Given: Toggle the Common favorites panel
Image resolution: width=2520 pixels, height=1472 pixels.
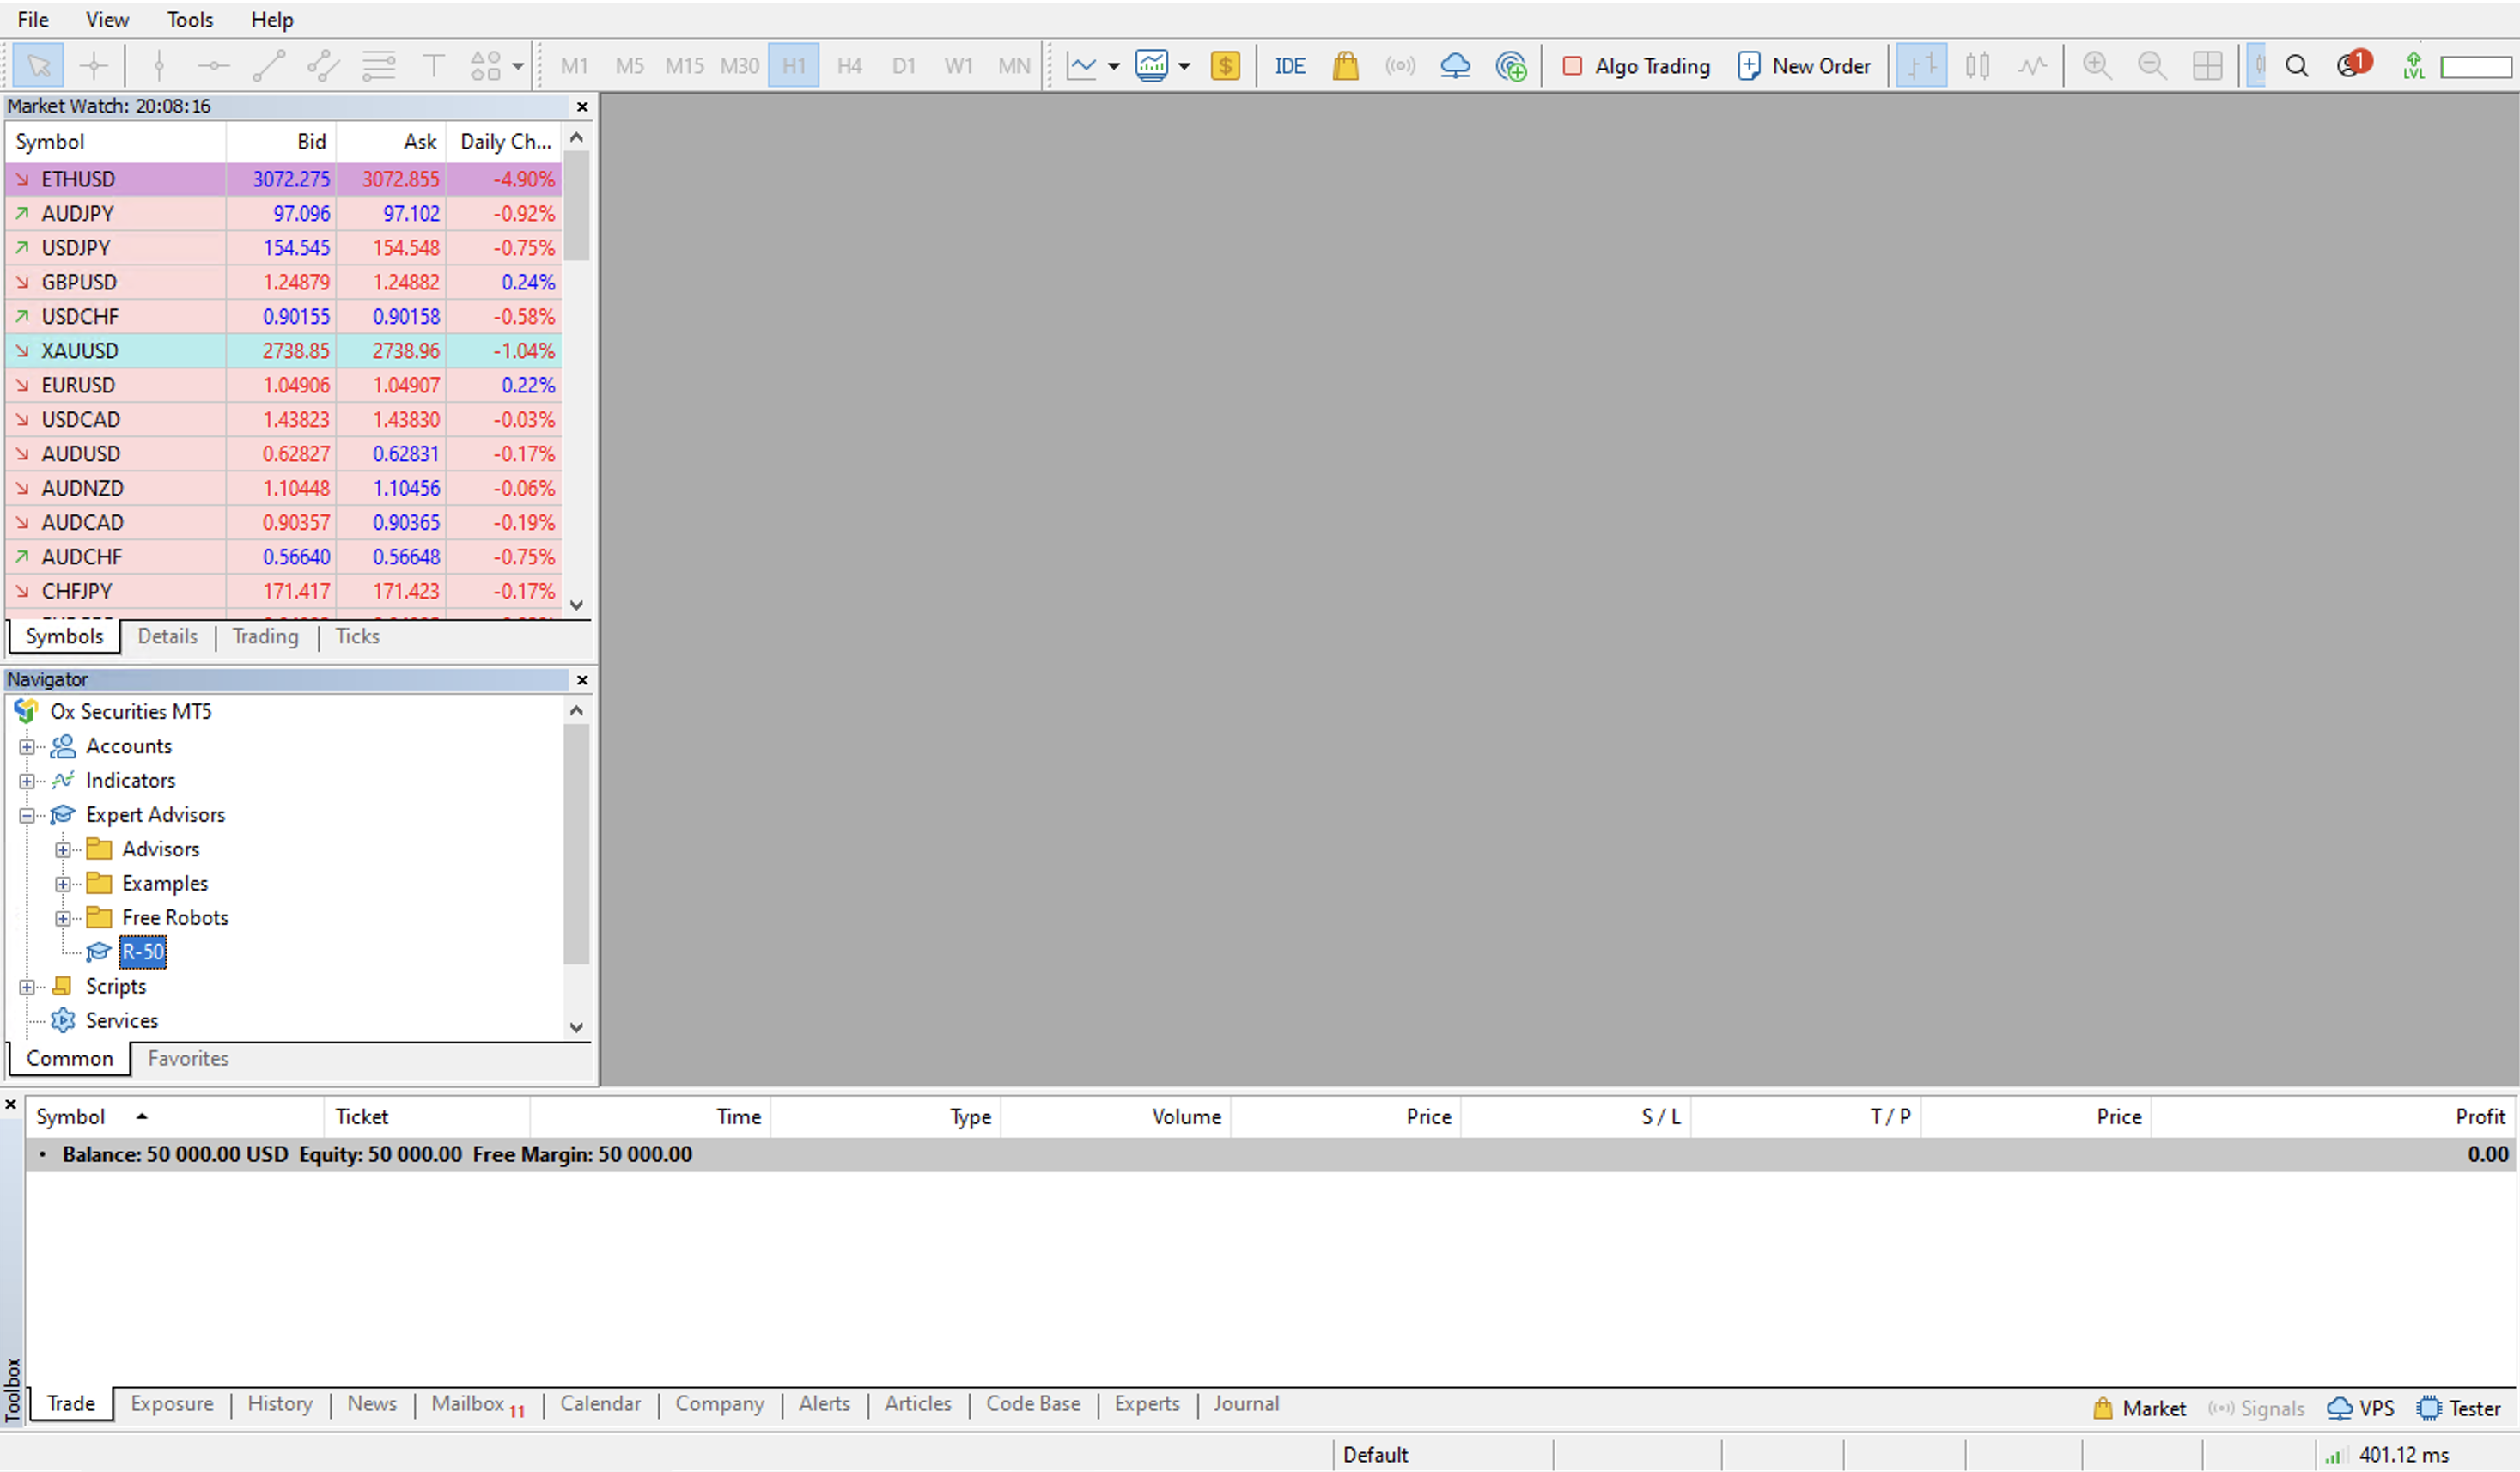Looking at the screenshot, I should [184, 1058].
